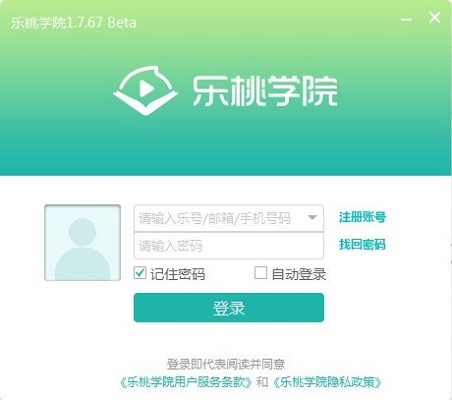Screen dimensions: 452x400
Task: Click the large 乐桃学院 logo text
Action: tap(265, 91)
